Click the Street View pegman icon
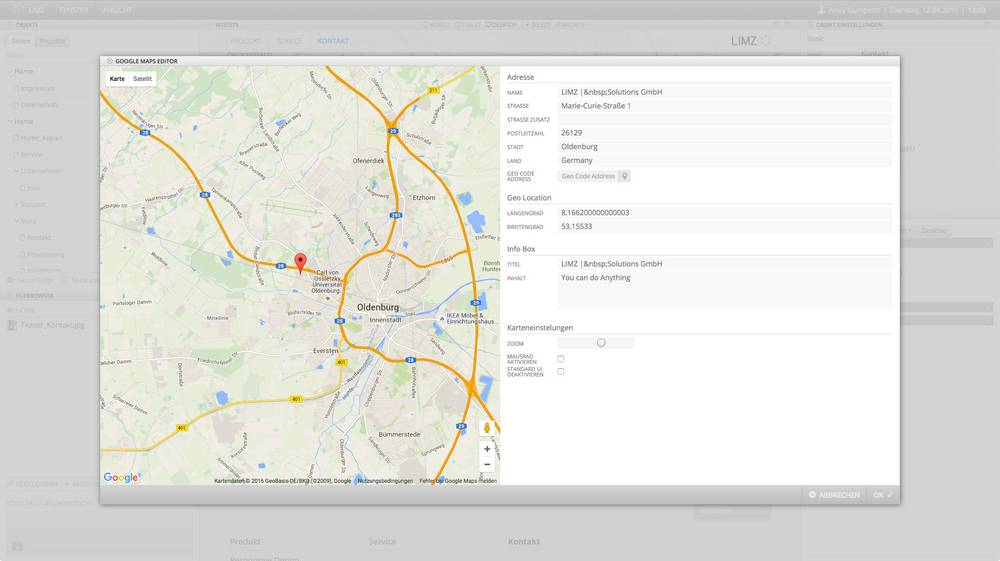1000x561 pixels. [487, 428]
